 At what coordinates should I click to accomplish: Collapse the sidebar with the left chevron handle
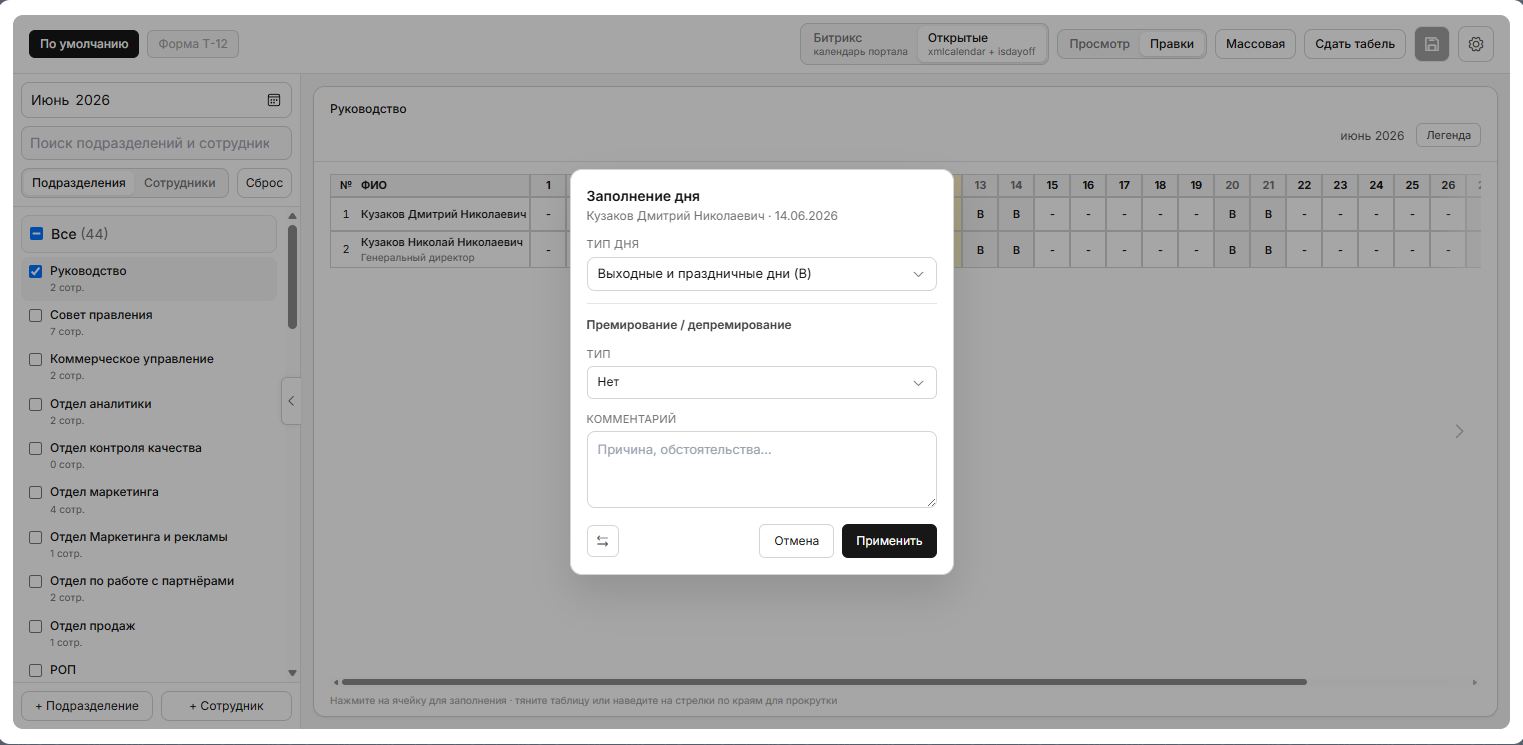click(x=291, y=401)
